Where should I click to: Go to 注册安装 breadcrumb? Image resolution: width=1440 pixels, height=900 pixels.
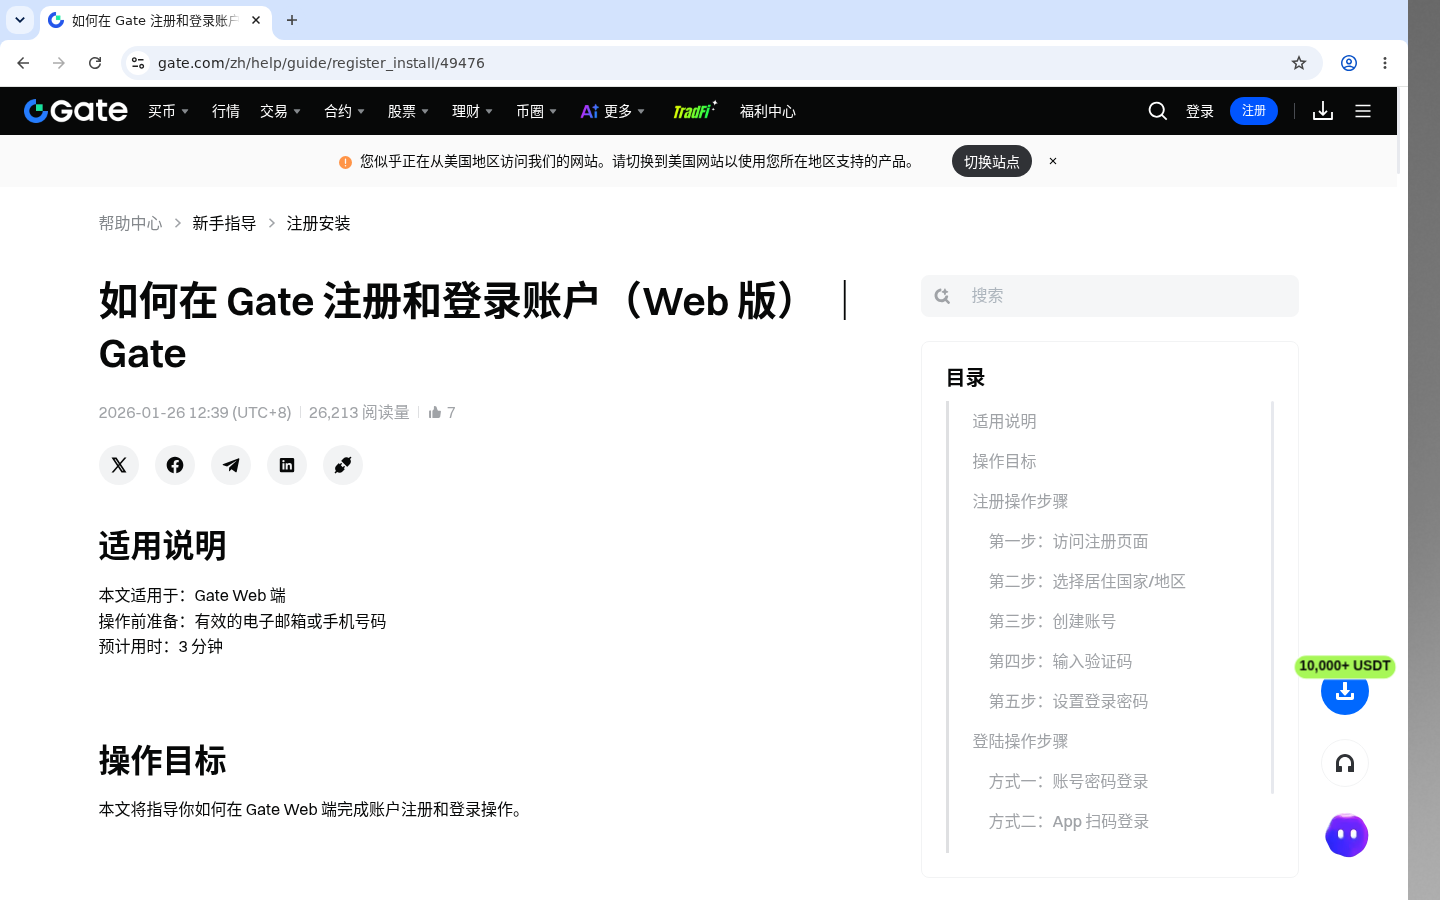point(319,223)
